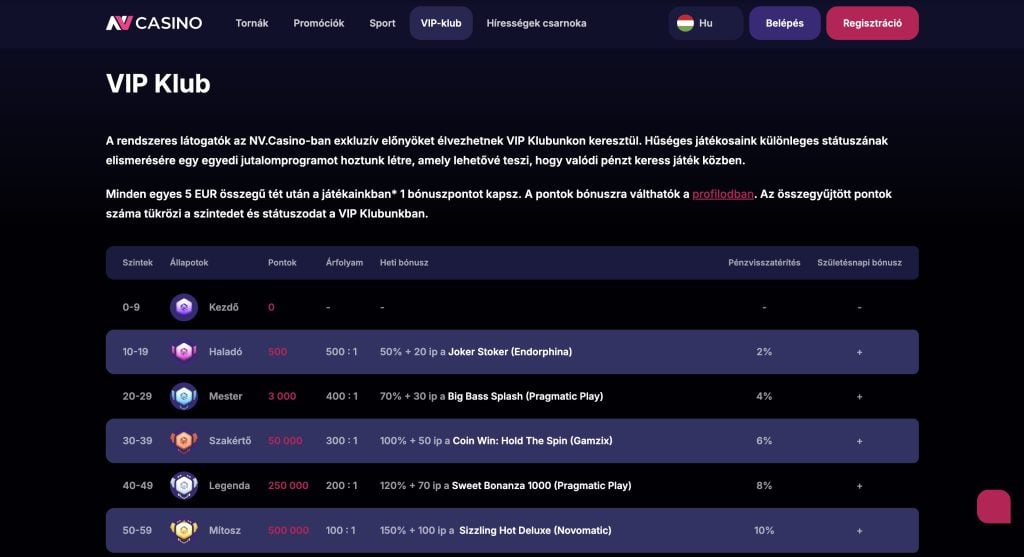Click the Haladó level badge icon
Viewport: 1024px width, 557px height.
[x=183, y=352]
